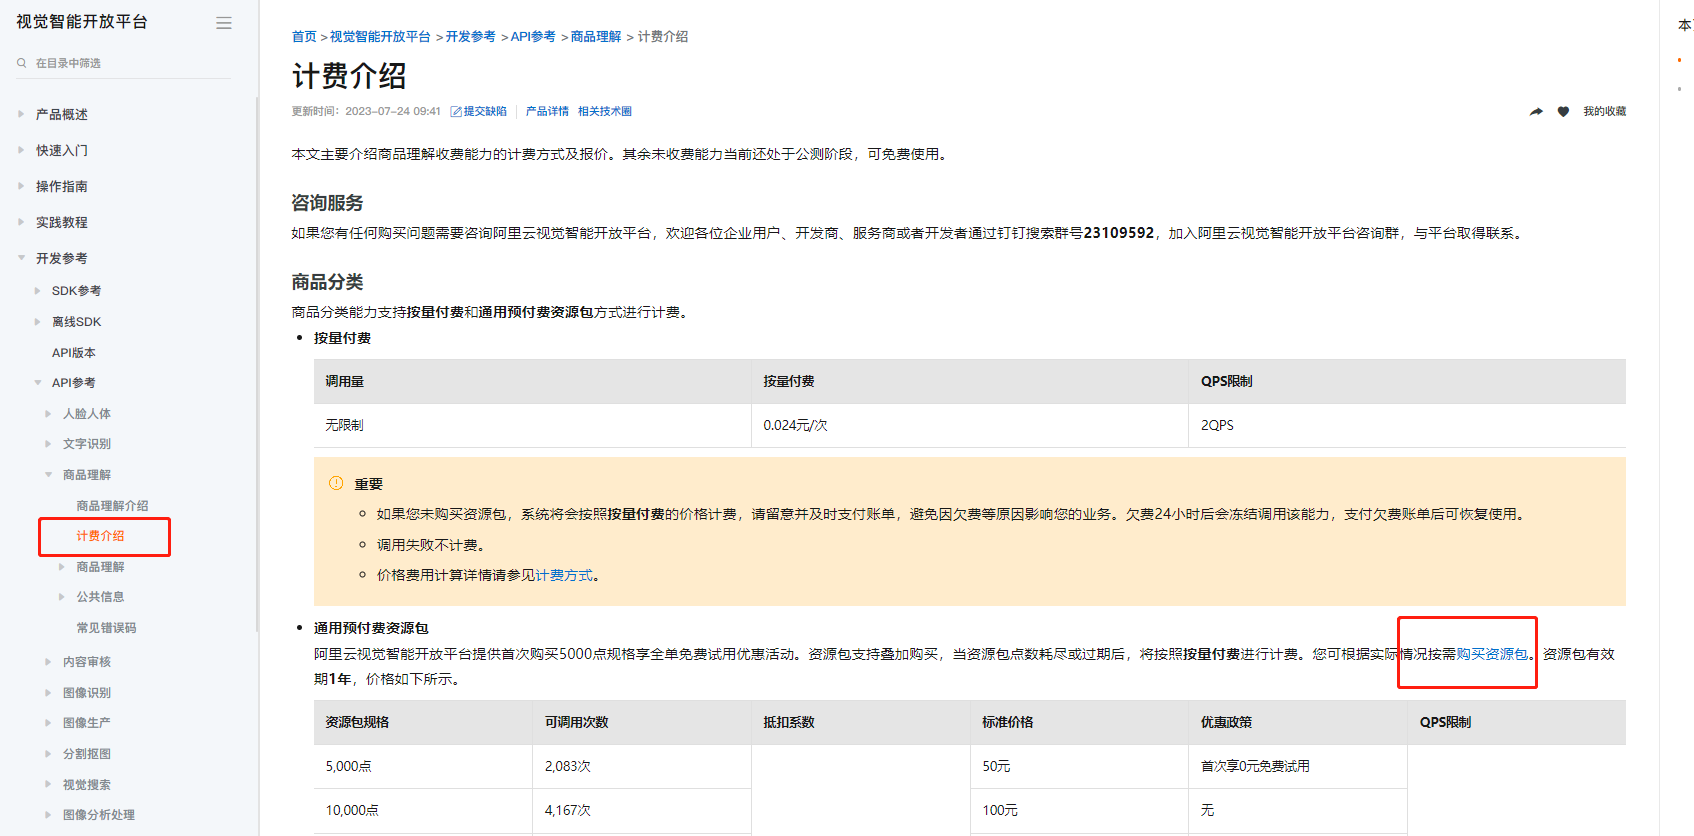Viewport: 1694px width, 836px height.
Task: Expand 图像分析处理 in sidebar
Action: (48, 815)
